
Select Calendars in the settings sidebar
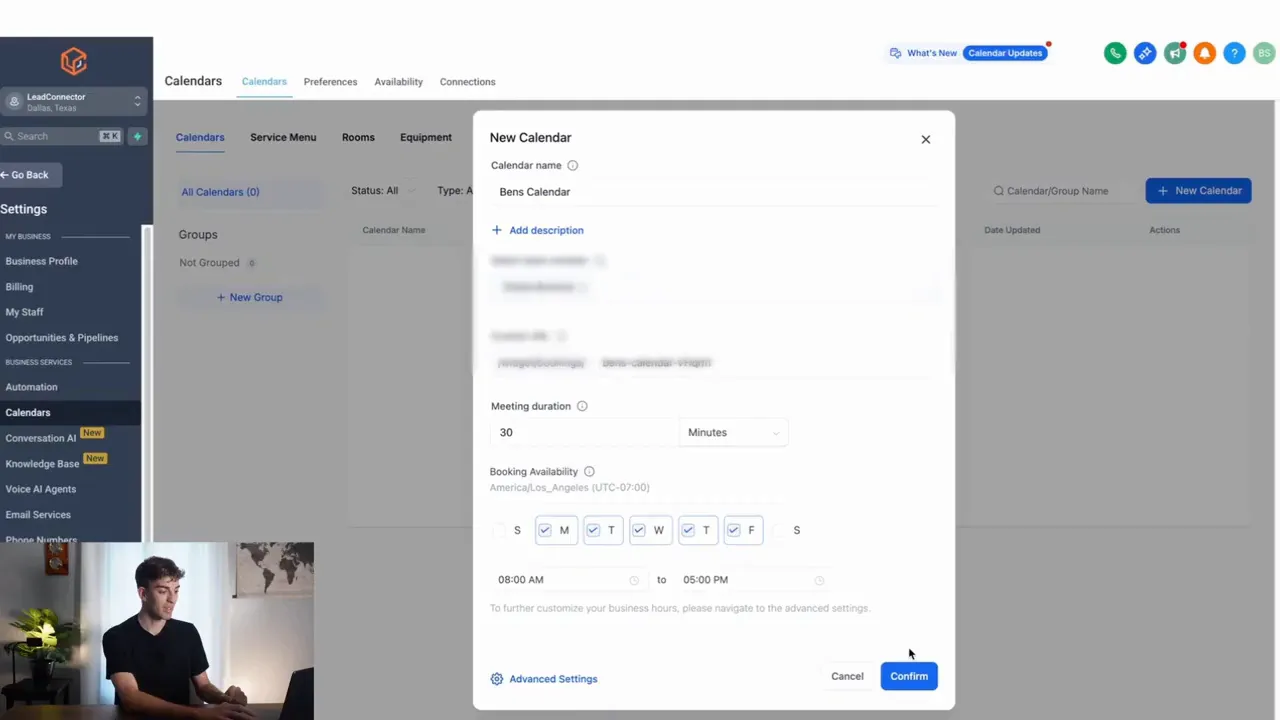click(70, 412)
